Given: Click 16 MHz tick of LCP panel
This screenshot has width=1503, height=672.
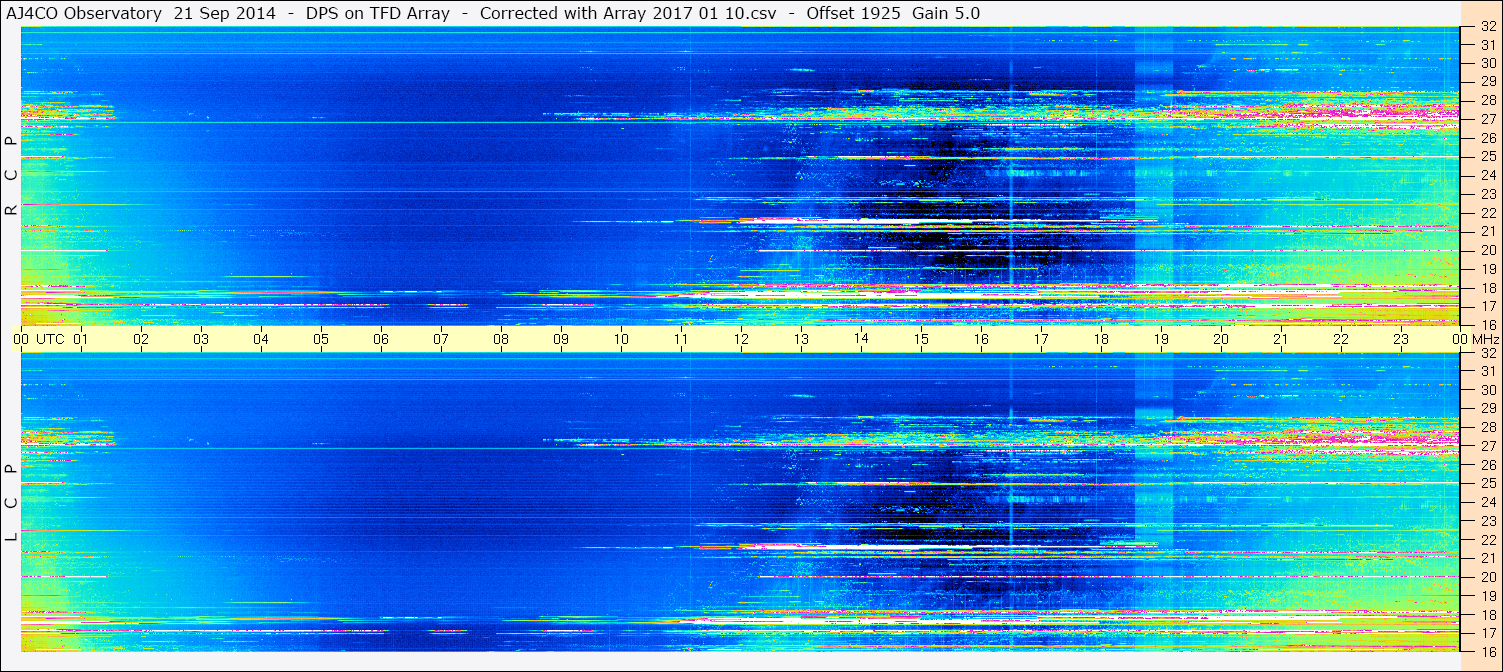Looking at the screenshot, I should (x=1488, y=651).
